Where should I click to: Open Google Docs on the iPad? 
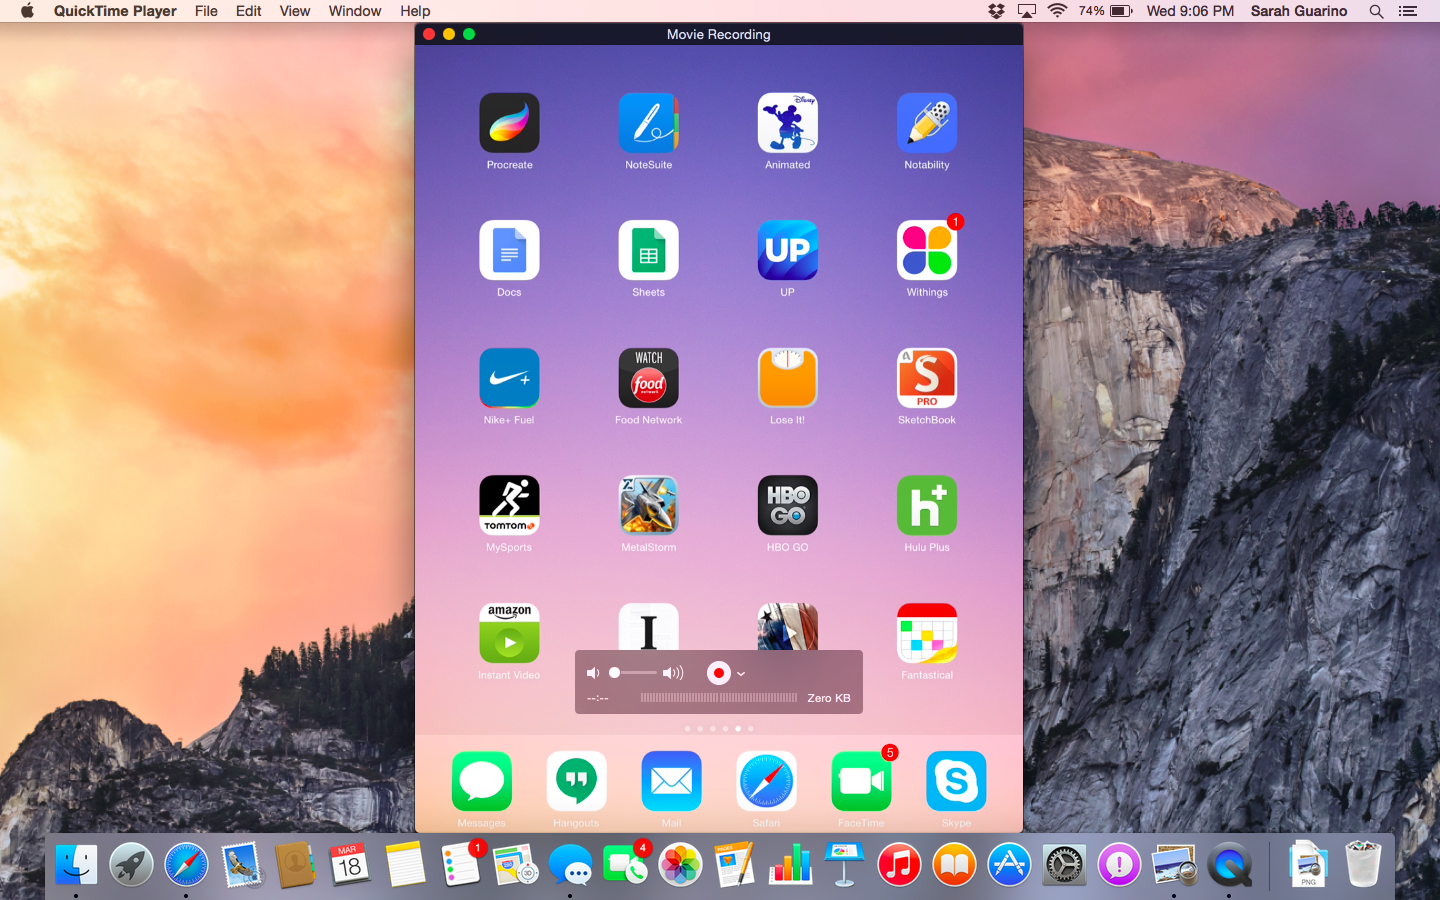point(509,250)
